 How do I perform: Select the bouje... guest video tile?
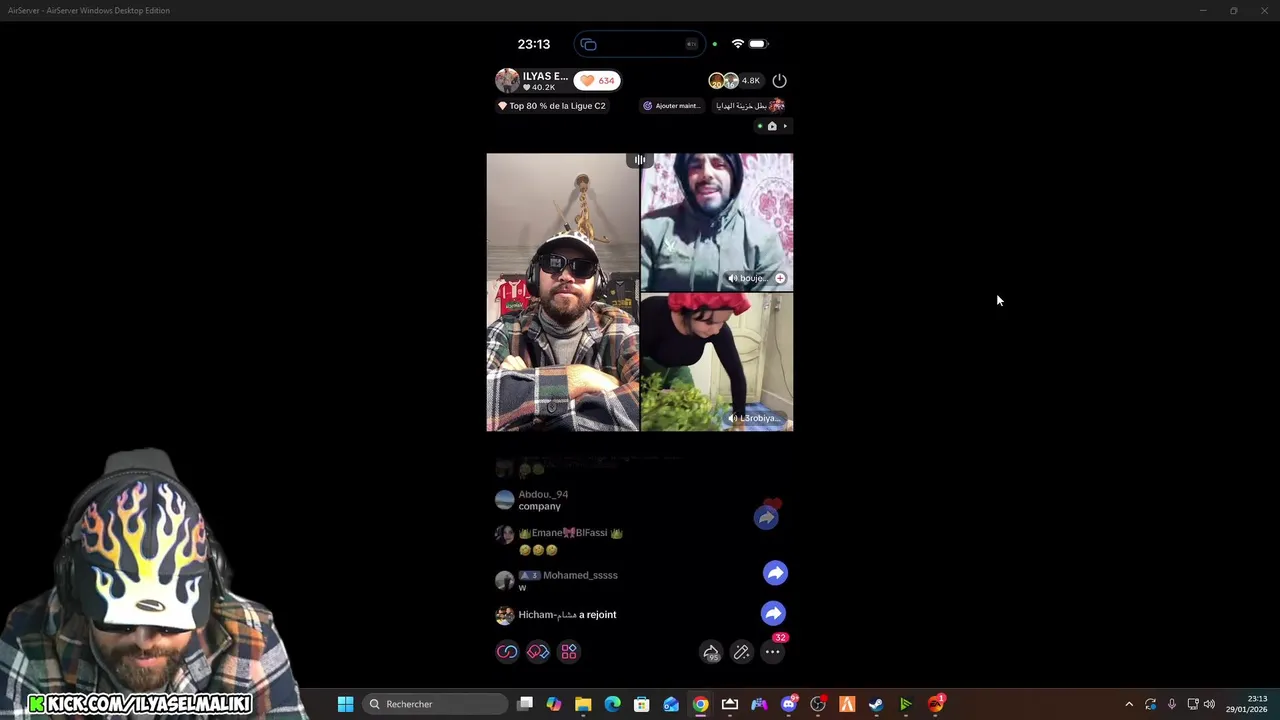coord(717,222)
